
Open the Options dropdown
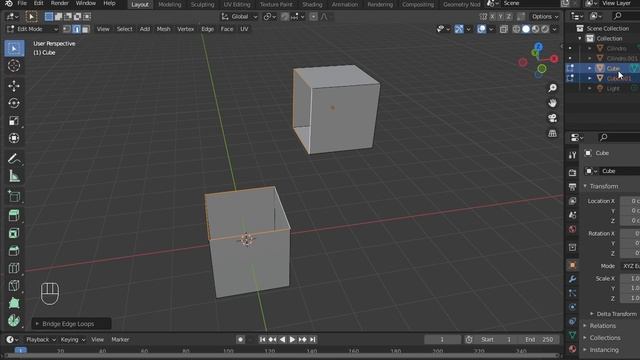click(545, 17)
